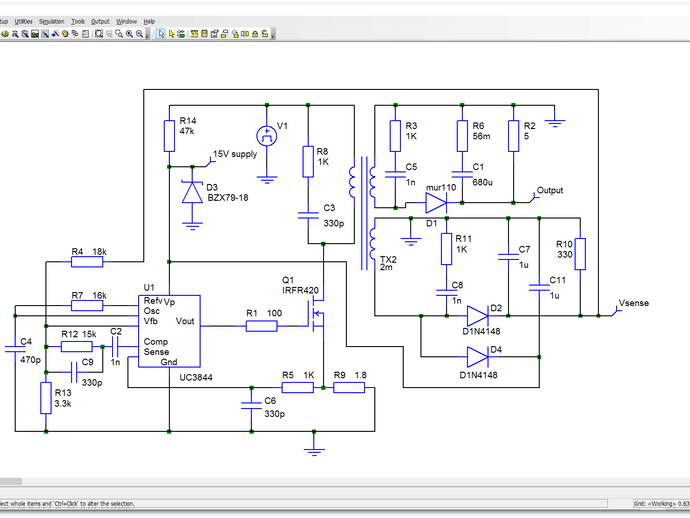Select capacitor C1 680u

pos(462,175)
